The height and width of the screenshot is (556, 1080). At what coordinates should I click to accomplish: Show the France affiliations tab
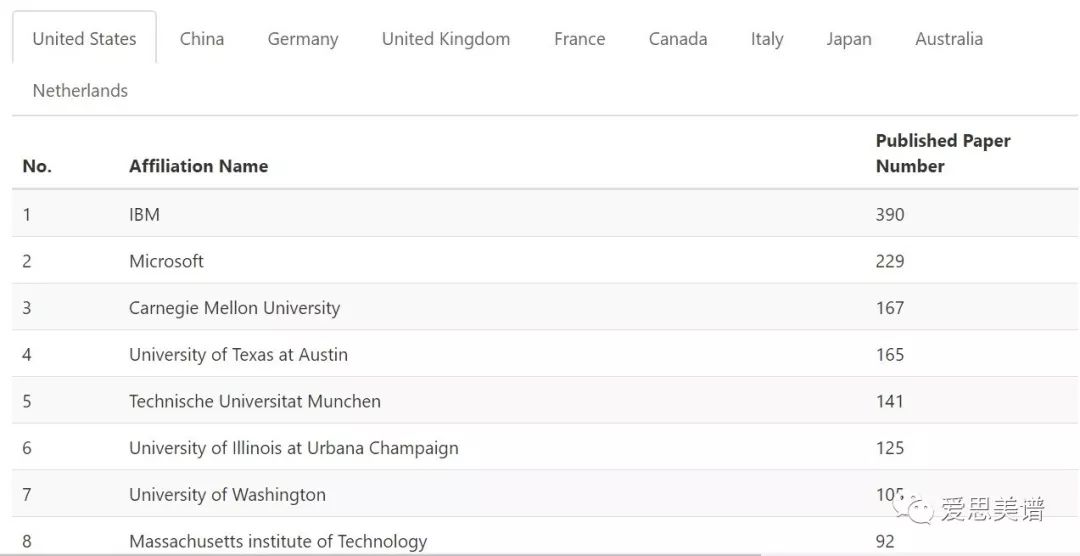pos(579,39)
